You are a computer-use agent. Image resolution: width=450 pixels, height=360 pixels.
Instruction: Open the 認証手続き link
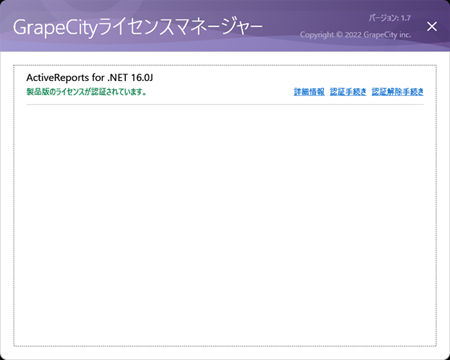(348, 92)
